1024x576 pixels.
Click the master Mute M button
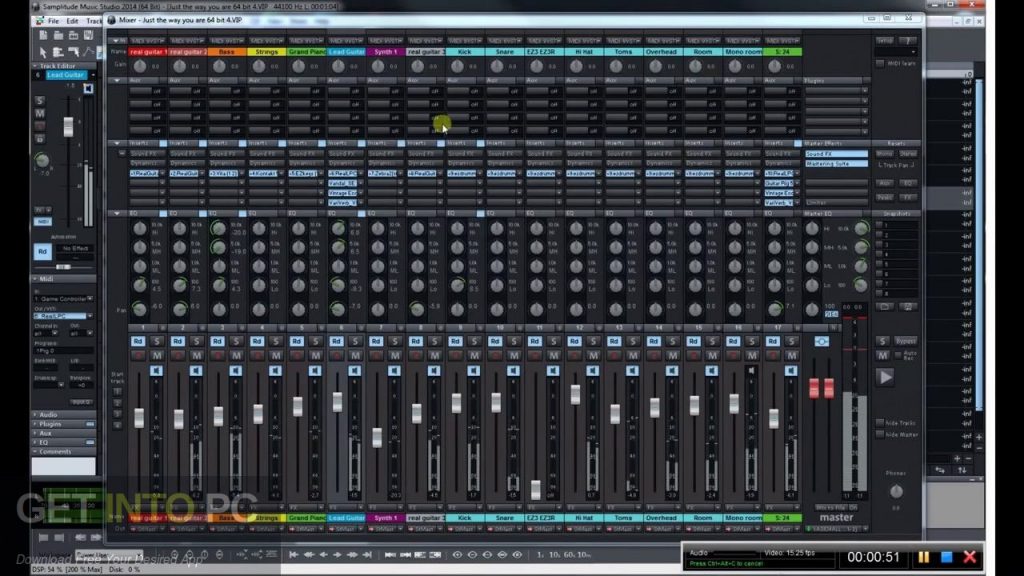pyautogui.click(x=882, y=355)
